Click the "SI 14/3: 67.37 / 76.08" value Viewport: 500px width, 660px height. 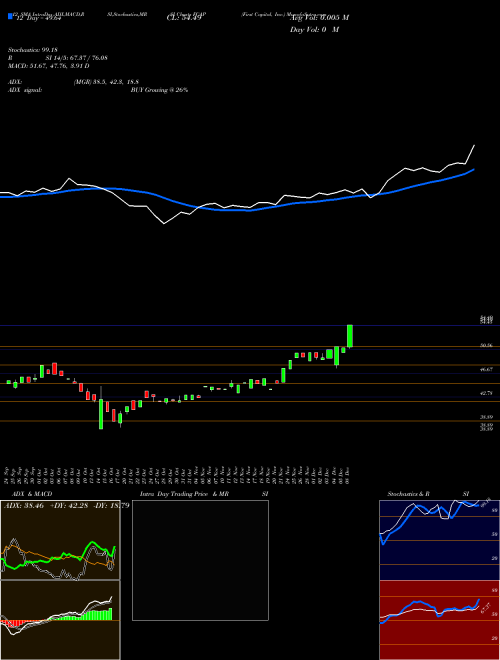77,58
